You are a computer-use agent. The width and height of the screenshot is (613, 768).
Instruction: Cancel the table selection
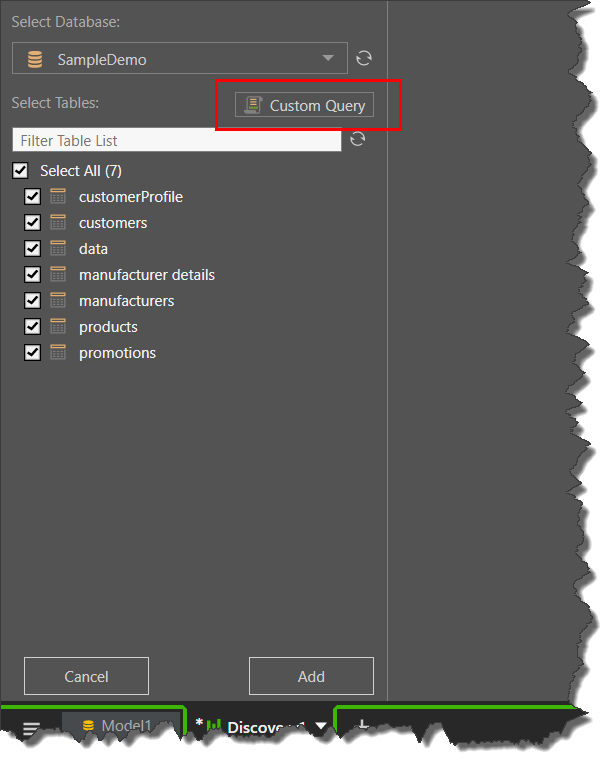point(86,676)
